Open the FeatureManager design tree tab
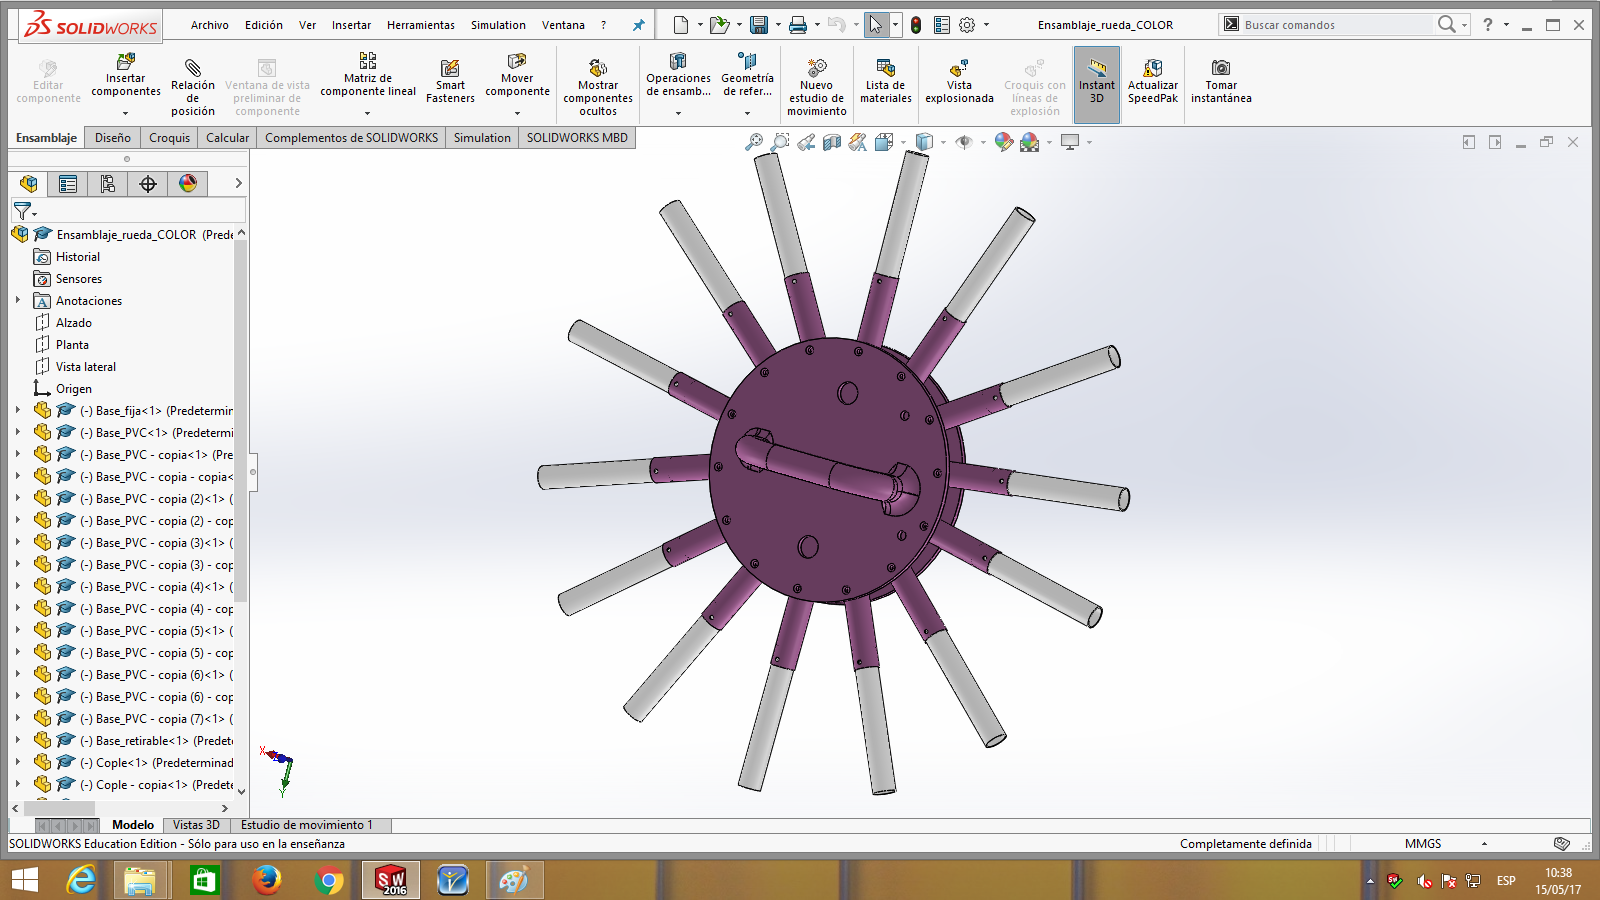 pyautogui.click(x=28, y=183)
